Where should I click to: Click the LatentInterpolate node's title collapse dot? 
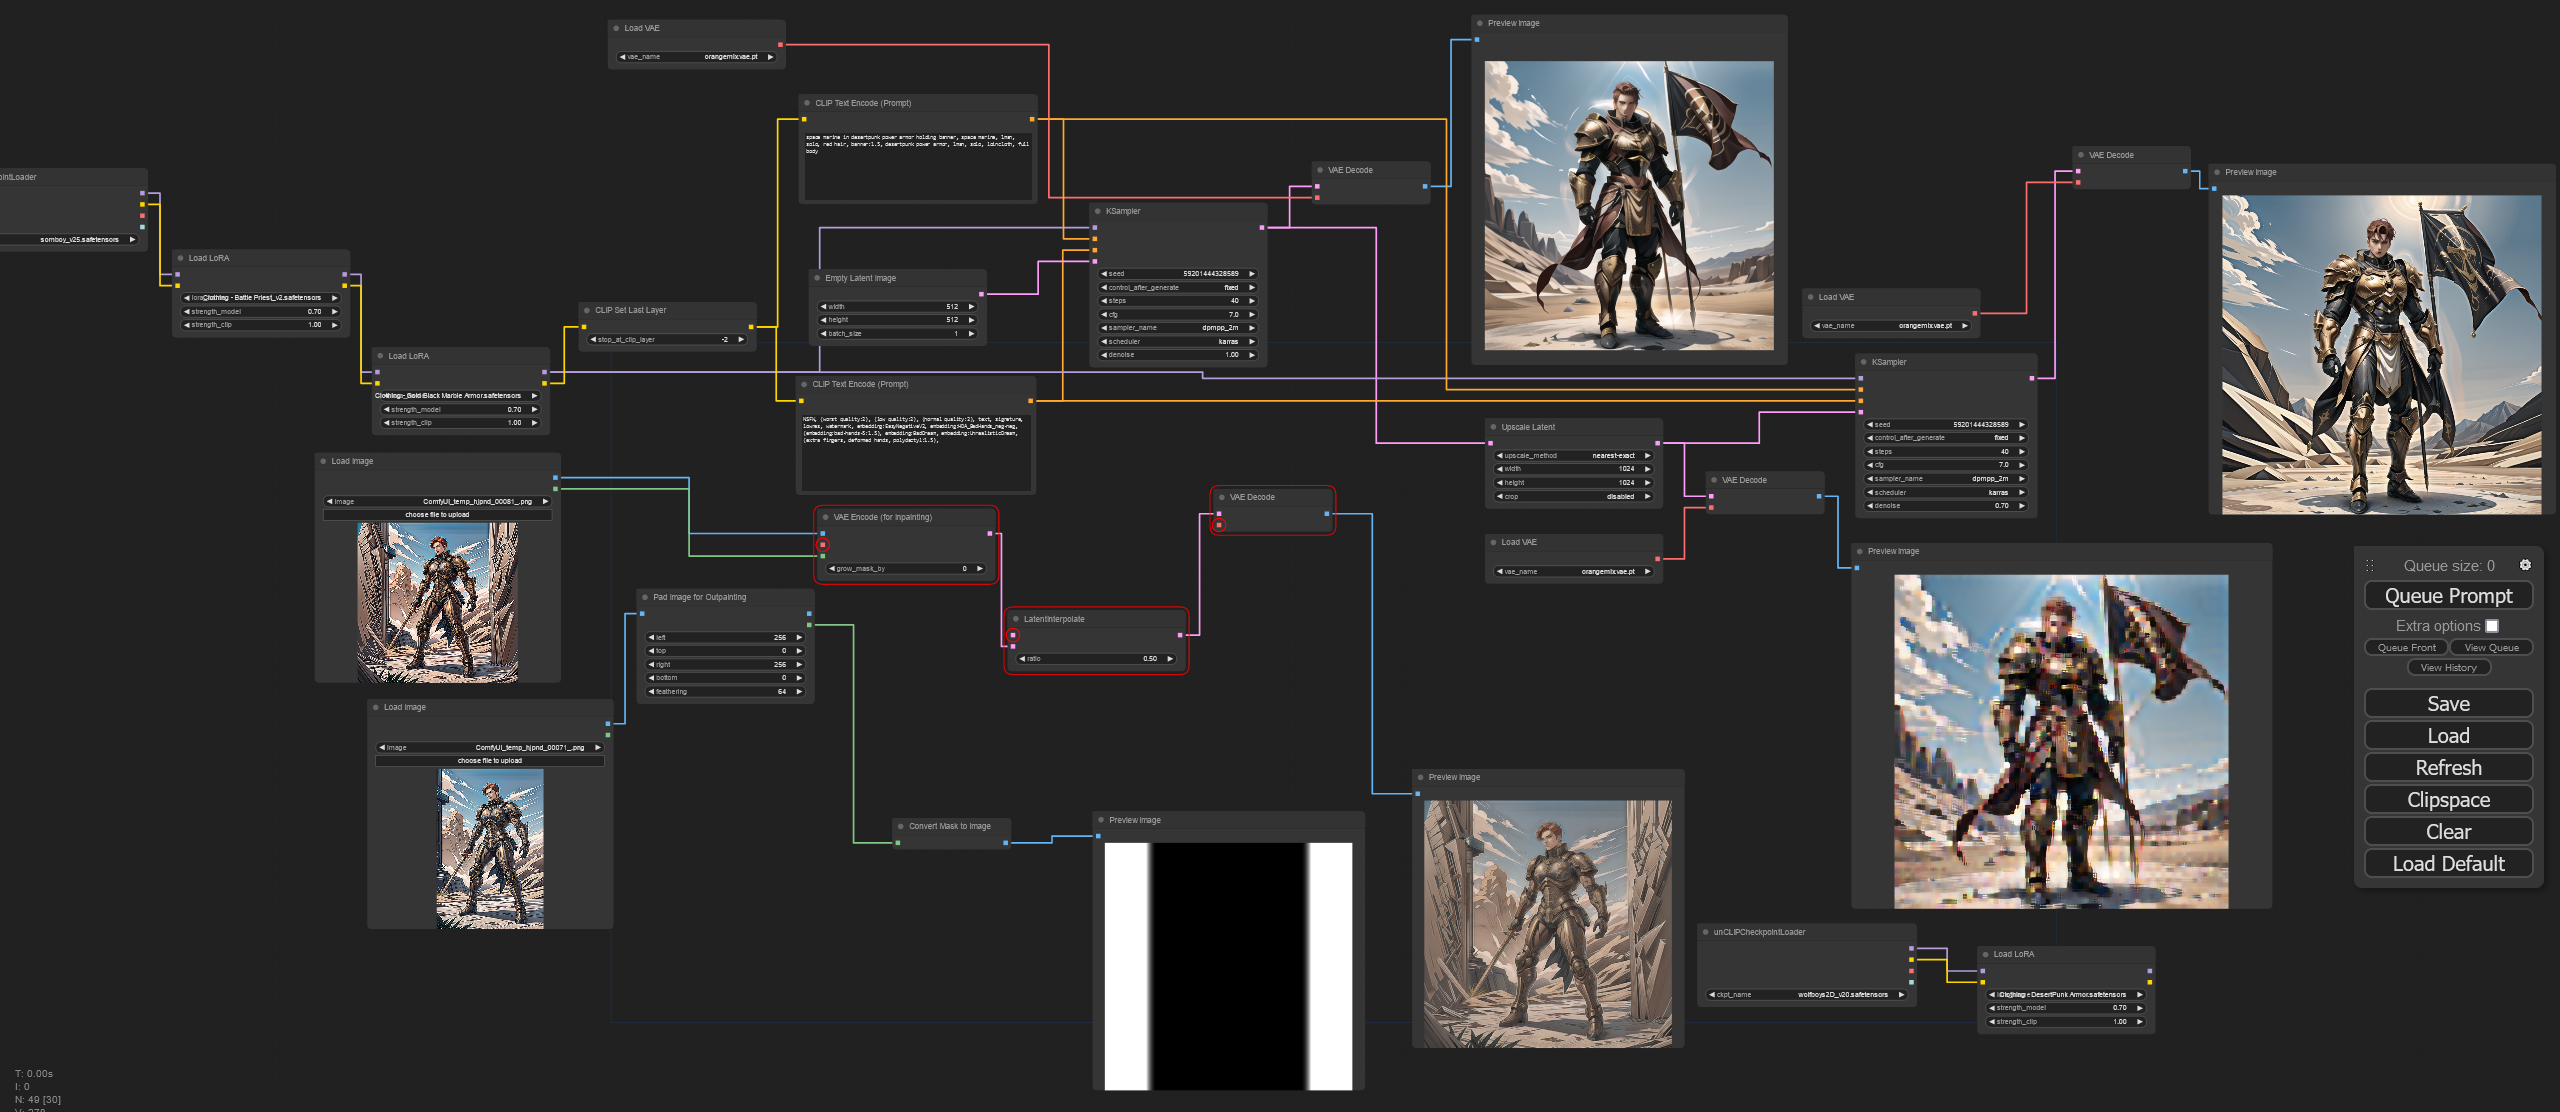click(1016, 619)
